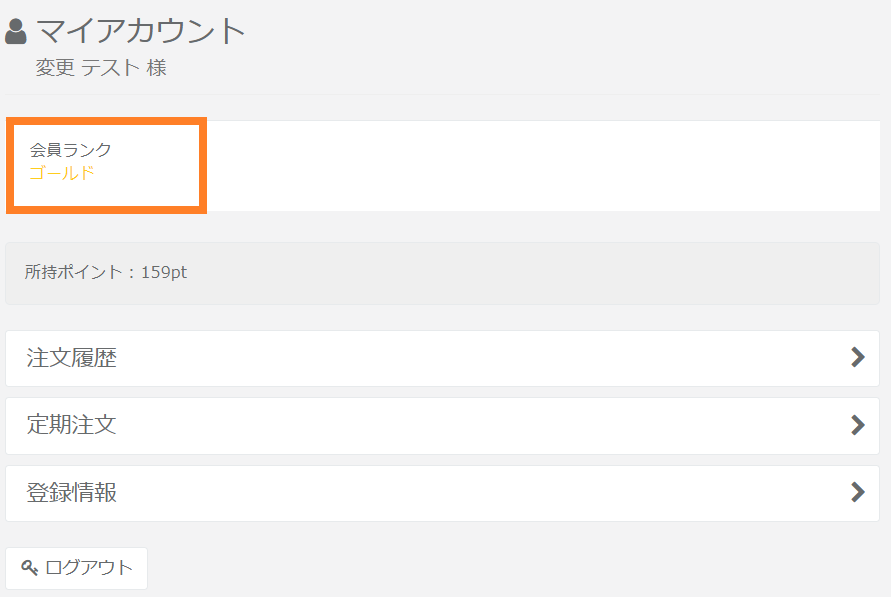Go to the 登録情報 registration info label

tap(72, 492)
